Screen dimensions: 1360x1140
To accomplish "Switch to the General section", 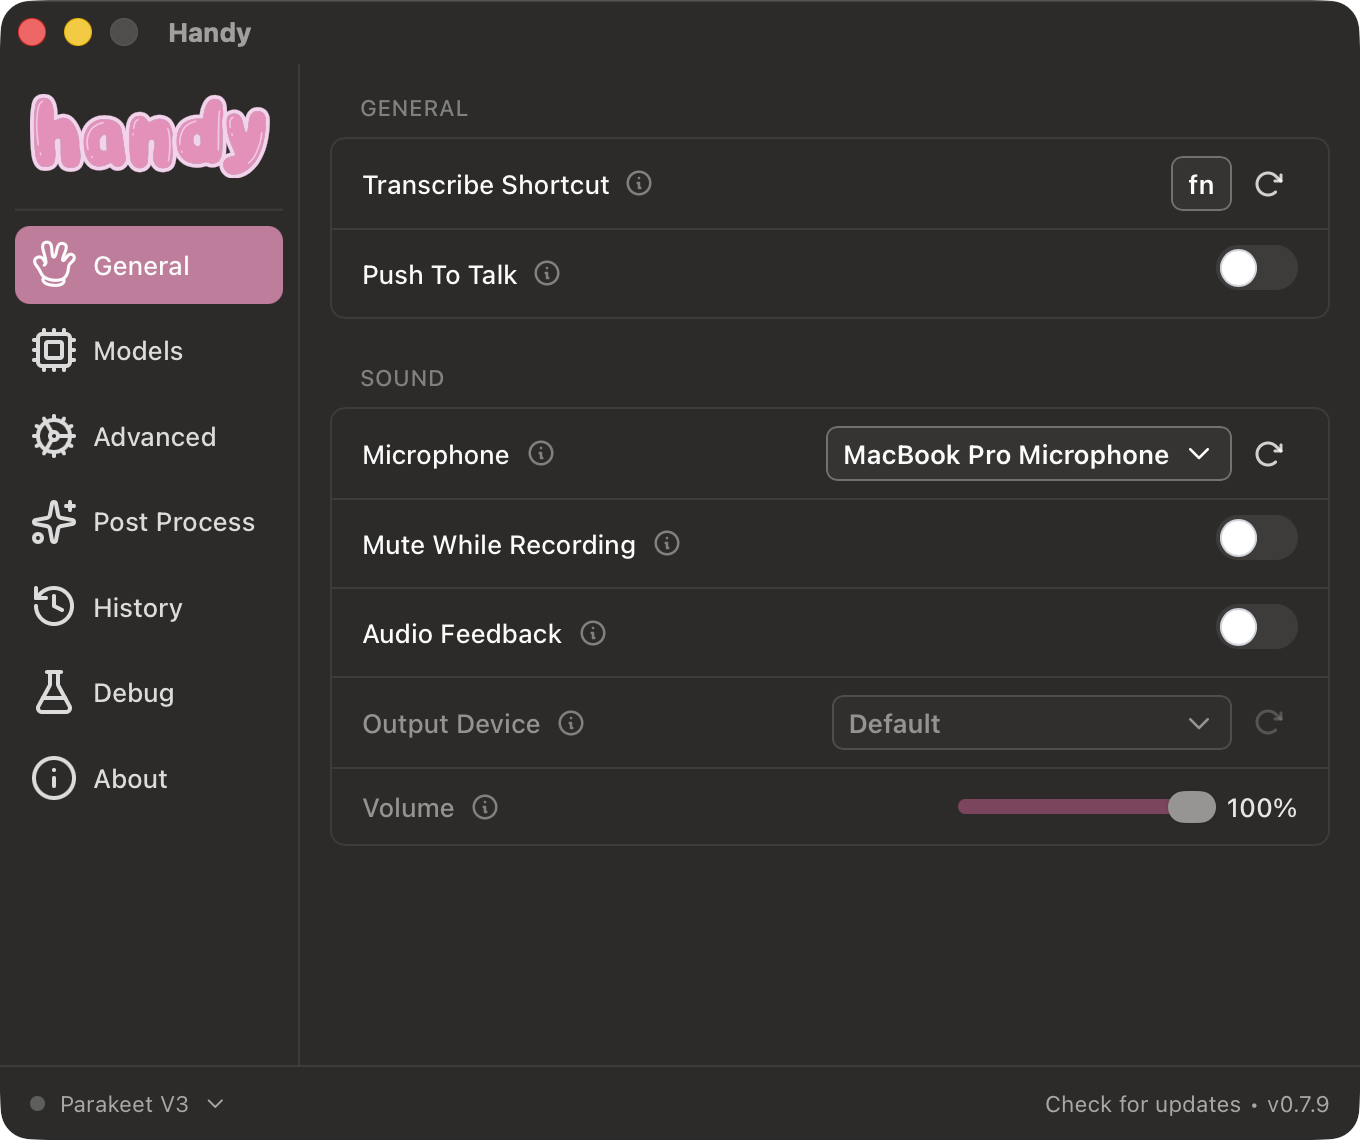I will pyautogui.click(x=140, y=265).
